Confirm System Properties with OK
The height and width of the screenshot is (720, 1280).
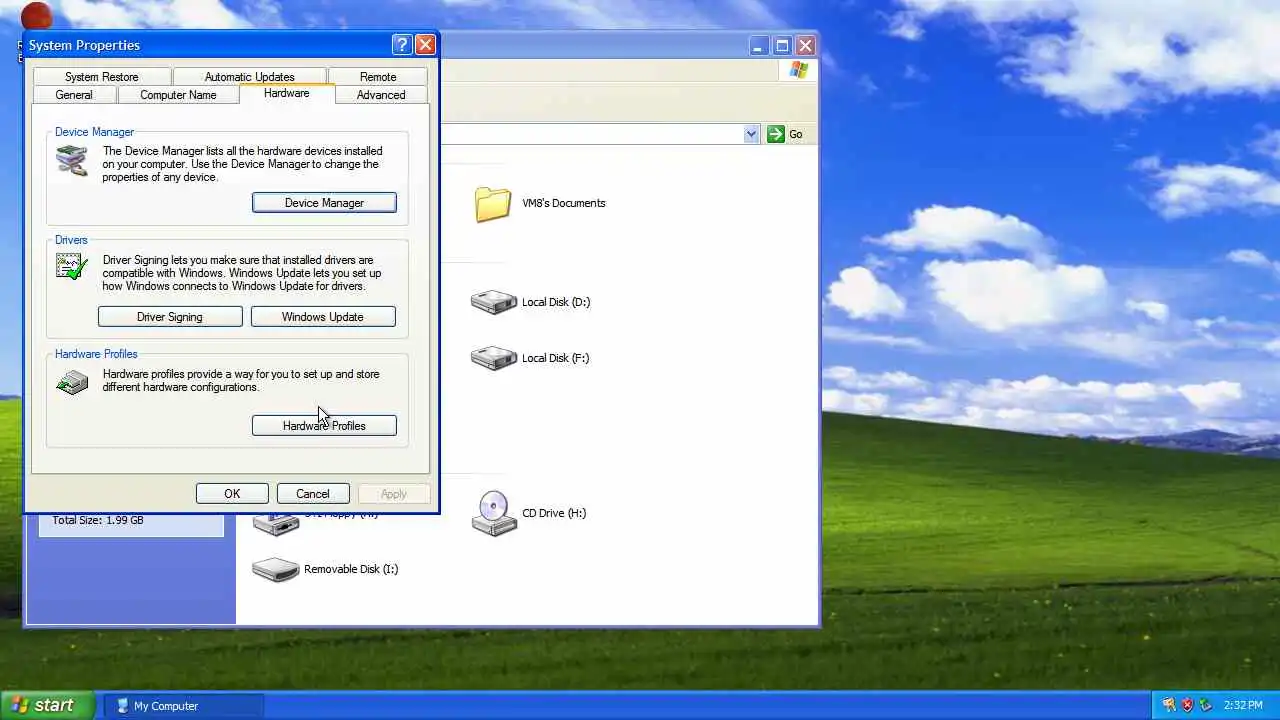[x=232, y=494]
